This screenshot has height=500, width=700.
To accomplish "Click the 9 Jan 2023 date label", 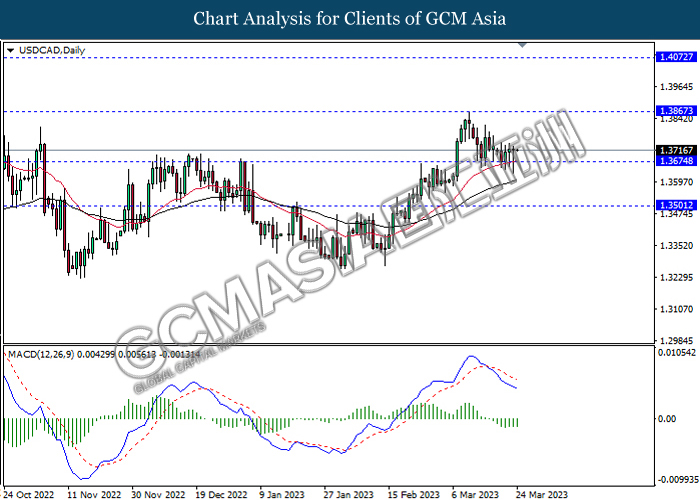I will (282, 495).
